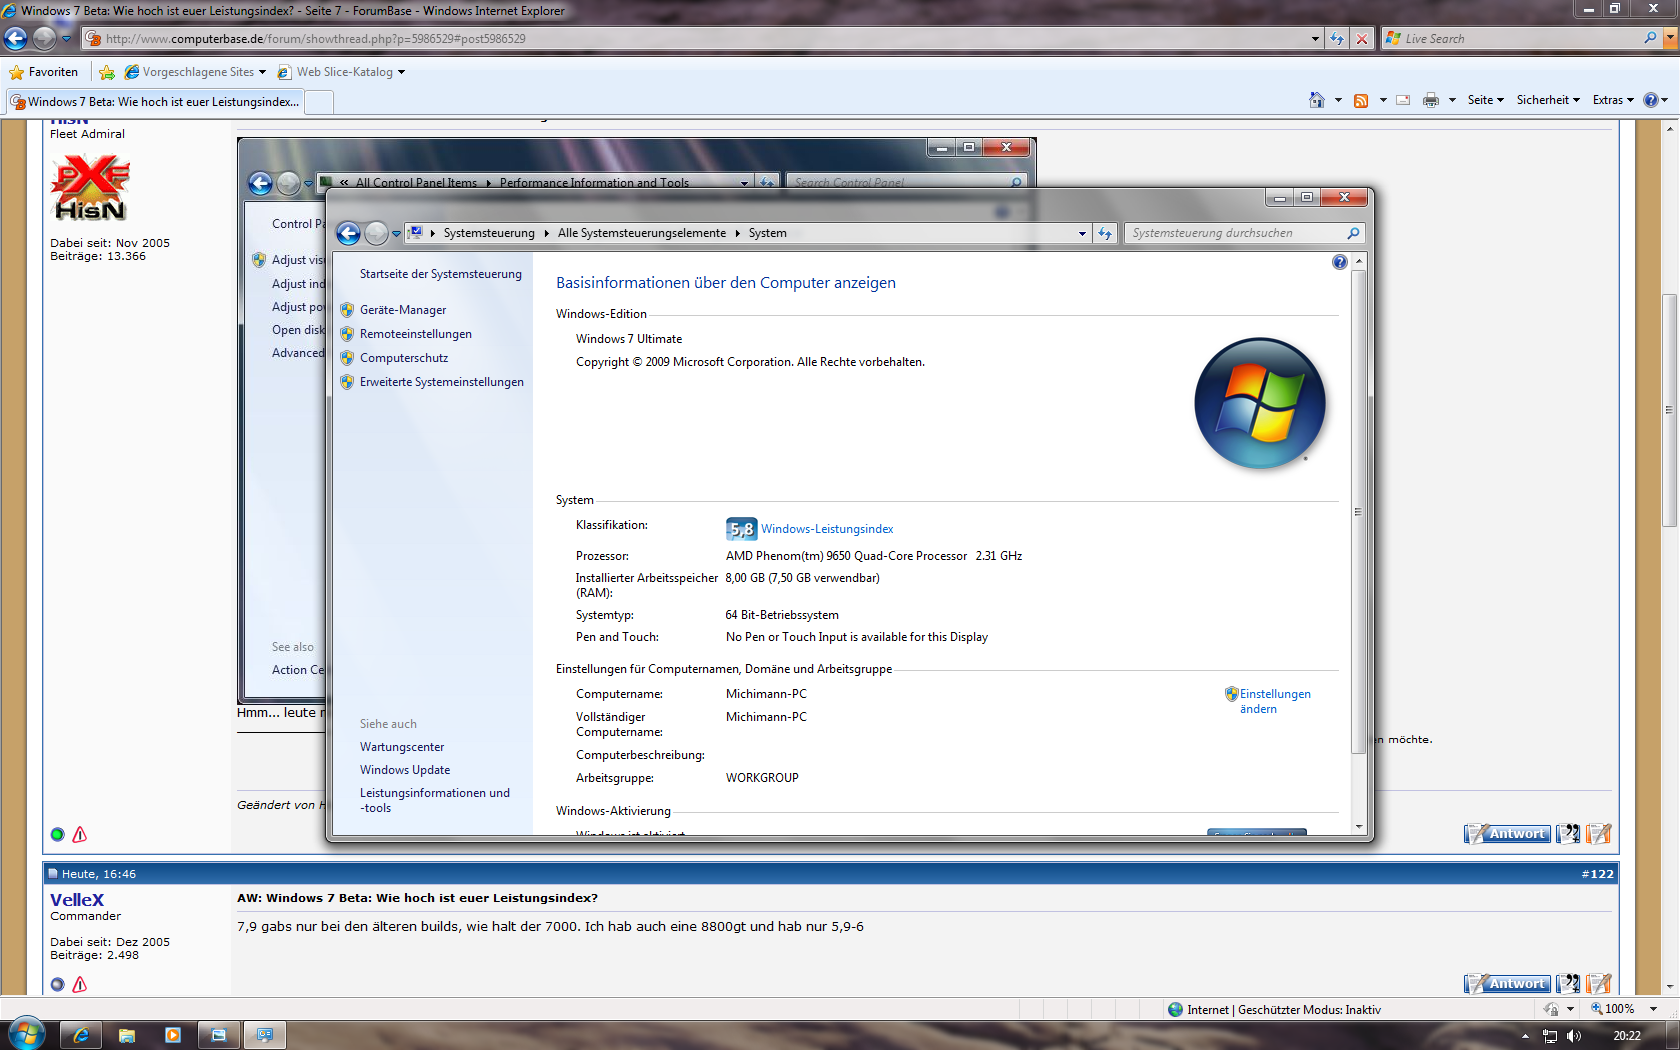Image resolution: width=1680 pixels, height=1050 pixels.
Task: Report post by HisN warning triangle icon
Action: (x=80, y=834)
